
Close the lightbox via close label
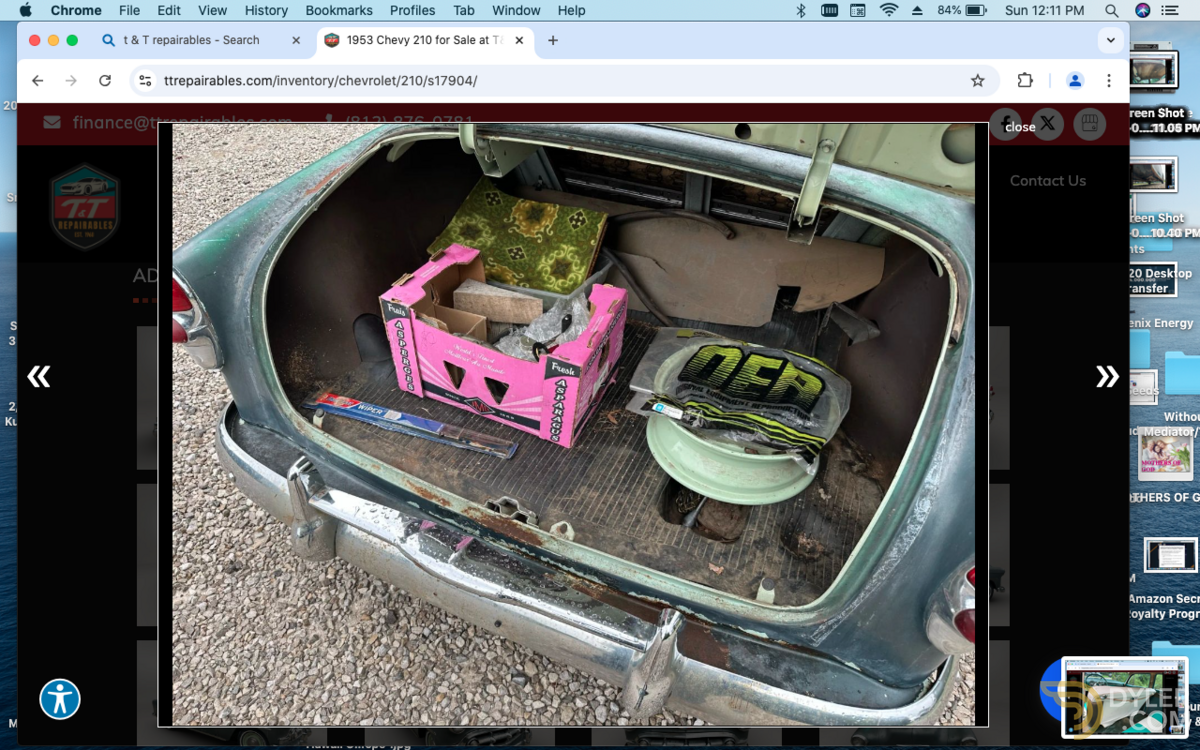click(x=1020, y=127)
